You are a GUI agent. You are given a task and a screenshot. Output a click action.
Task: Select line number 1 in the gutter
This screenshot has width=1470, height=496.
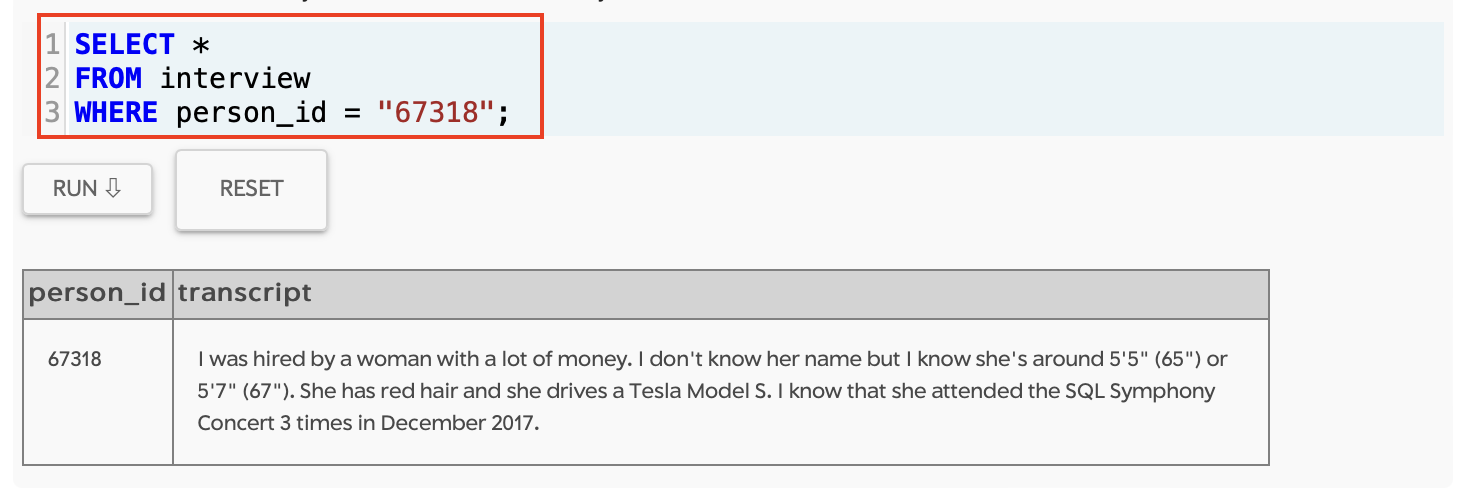pyautogui.click(x=53, y=44)
